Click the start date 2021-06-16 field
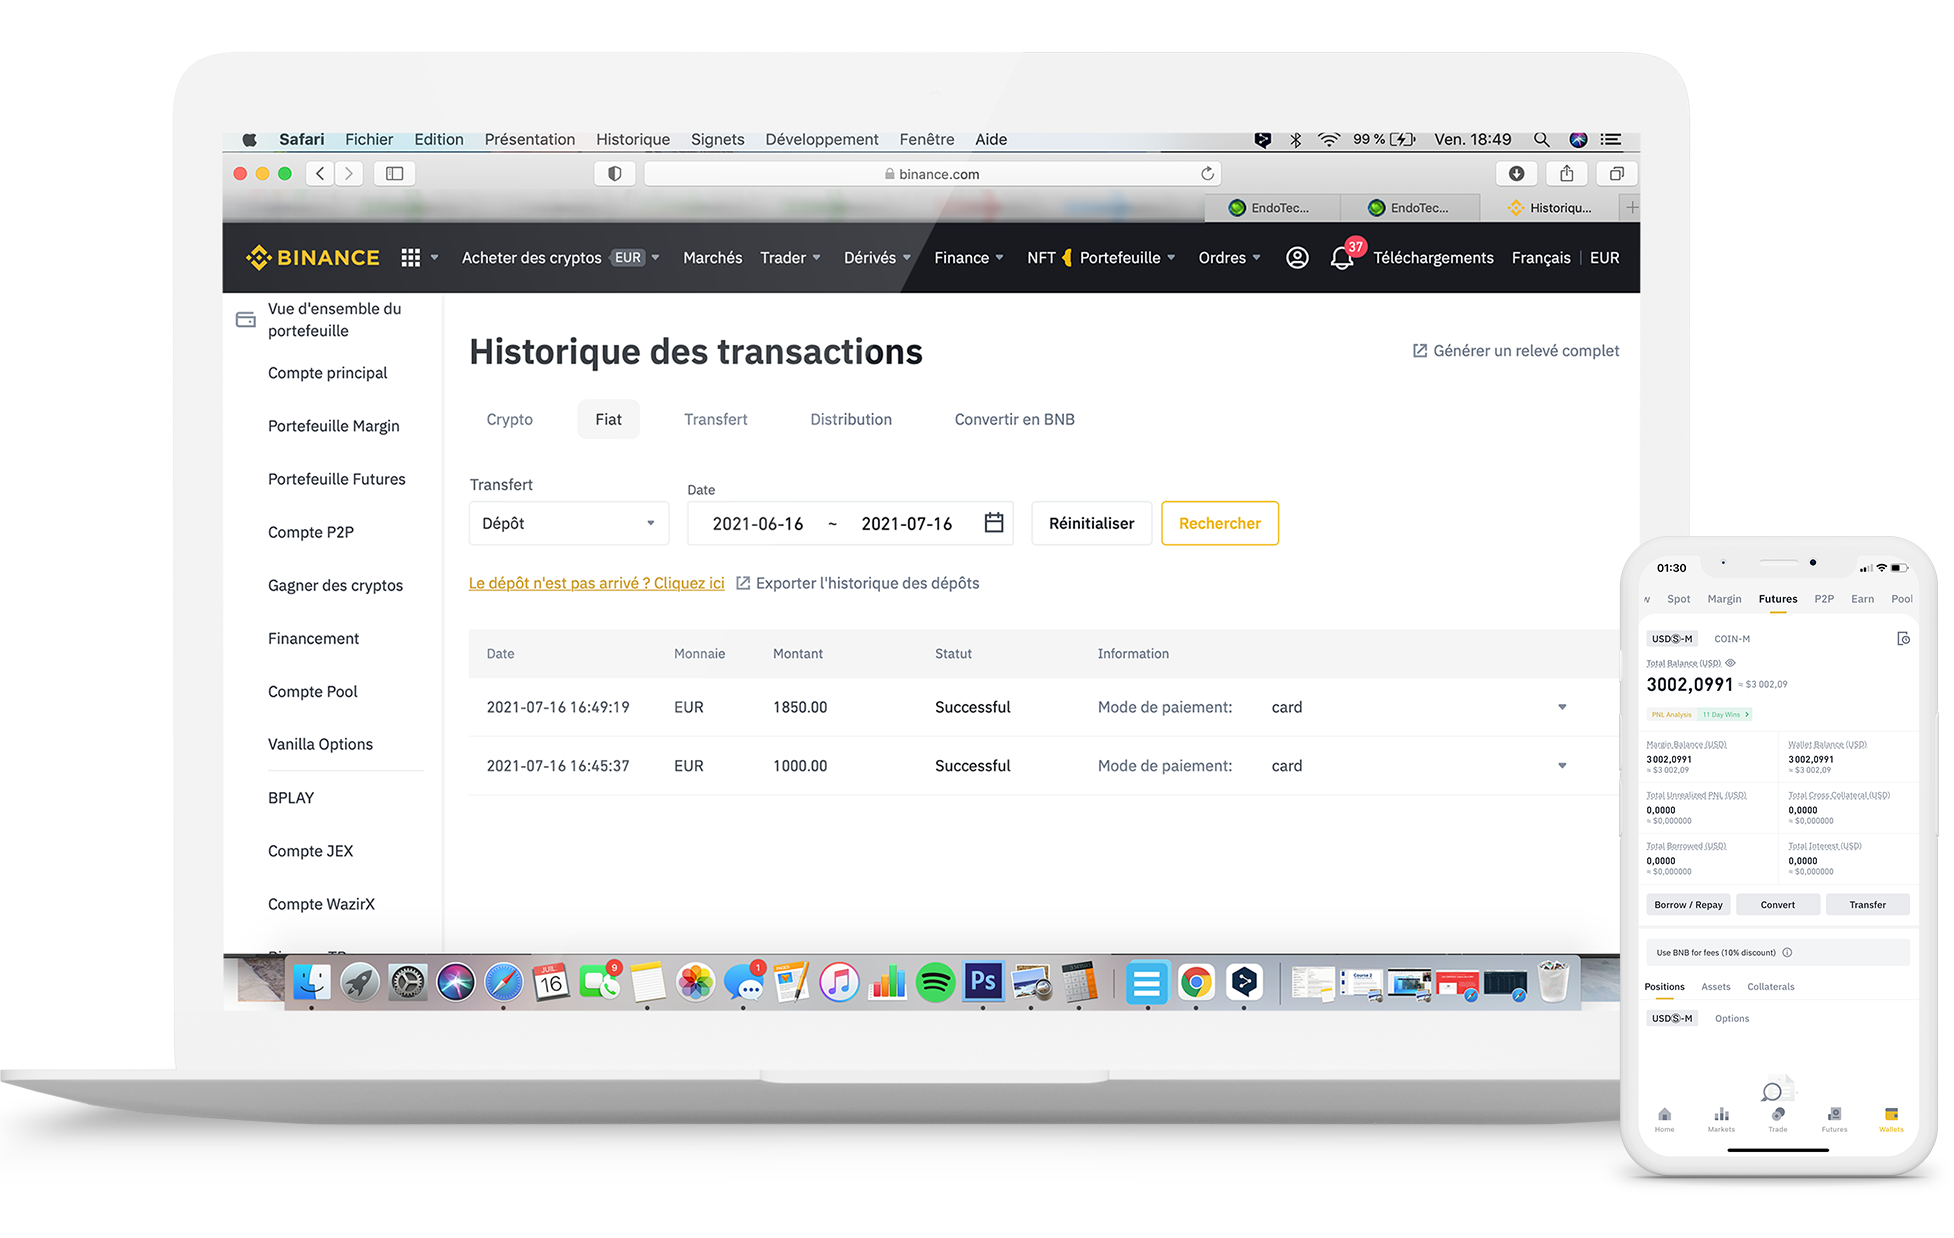Viewport: 1954px width, 1238px height. point(757,524)
